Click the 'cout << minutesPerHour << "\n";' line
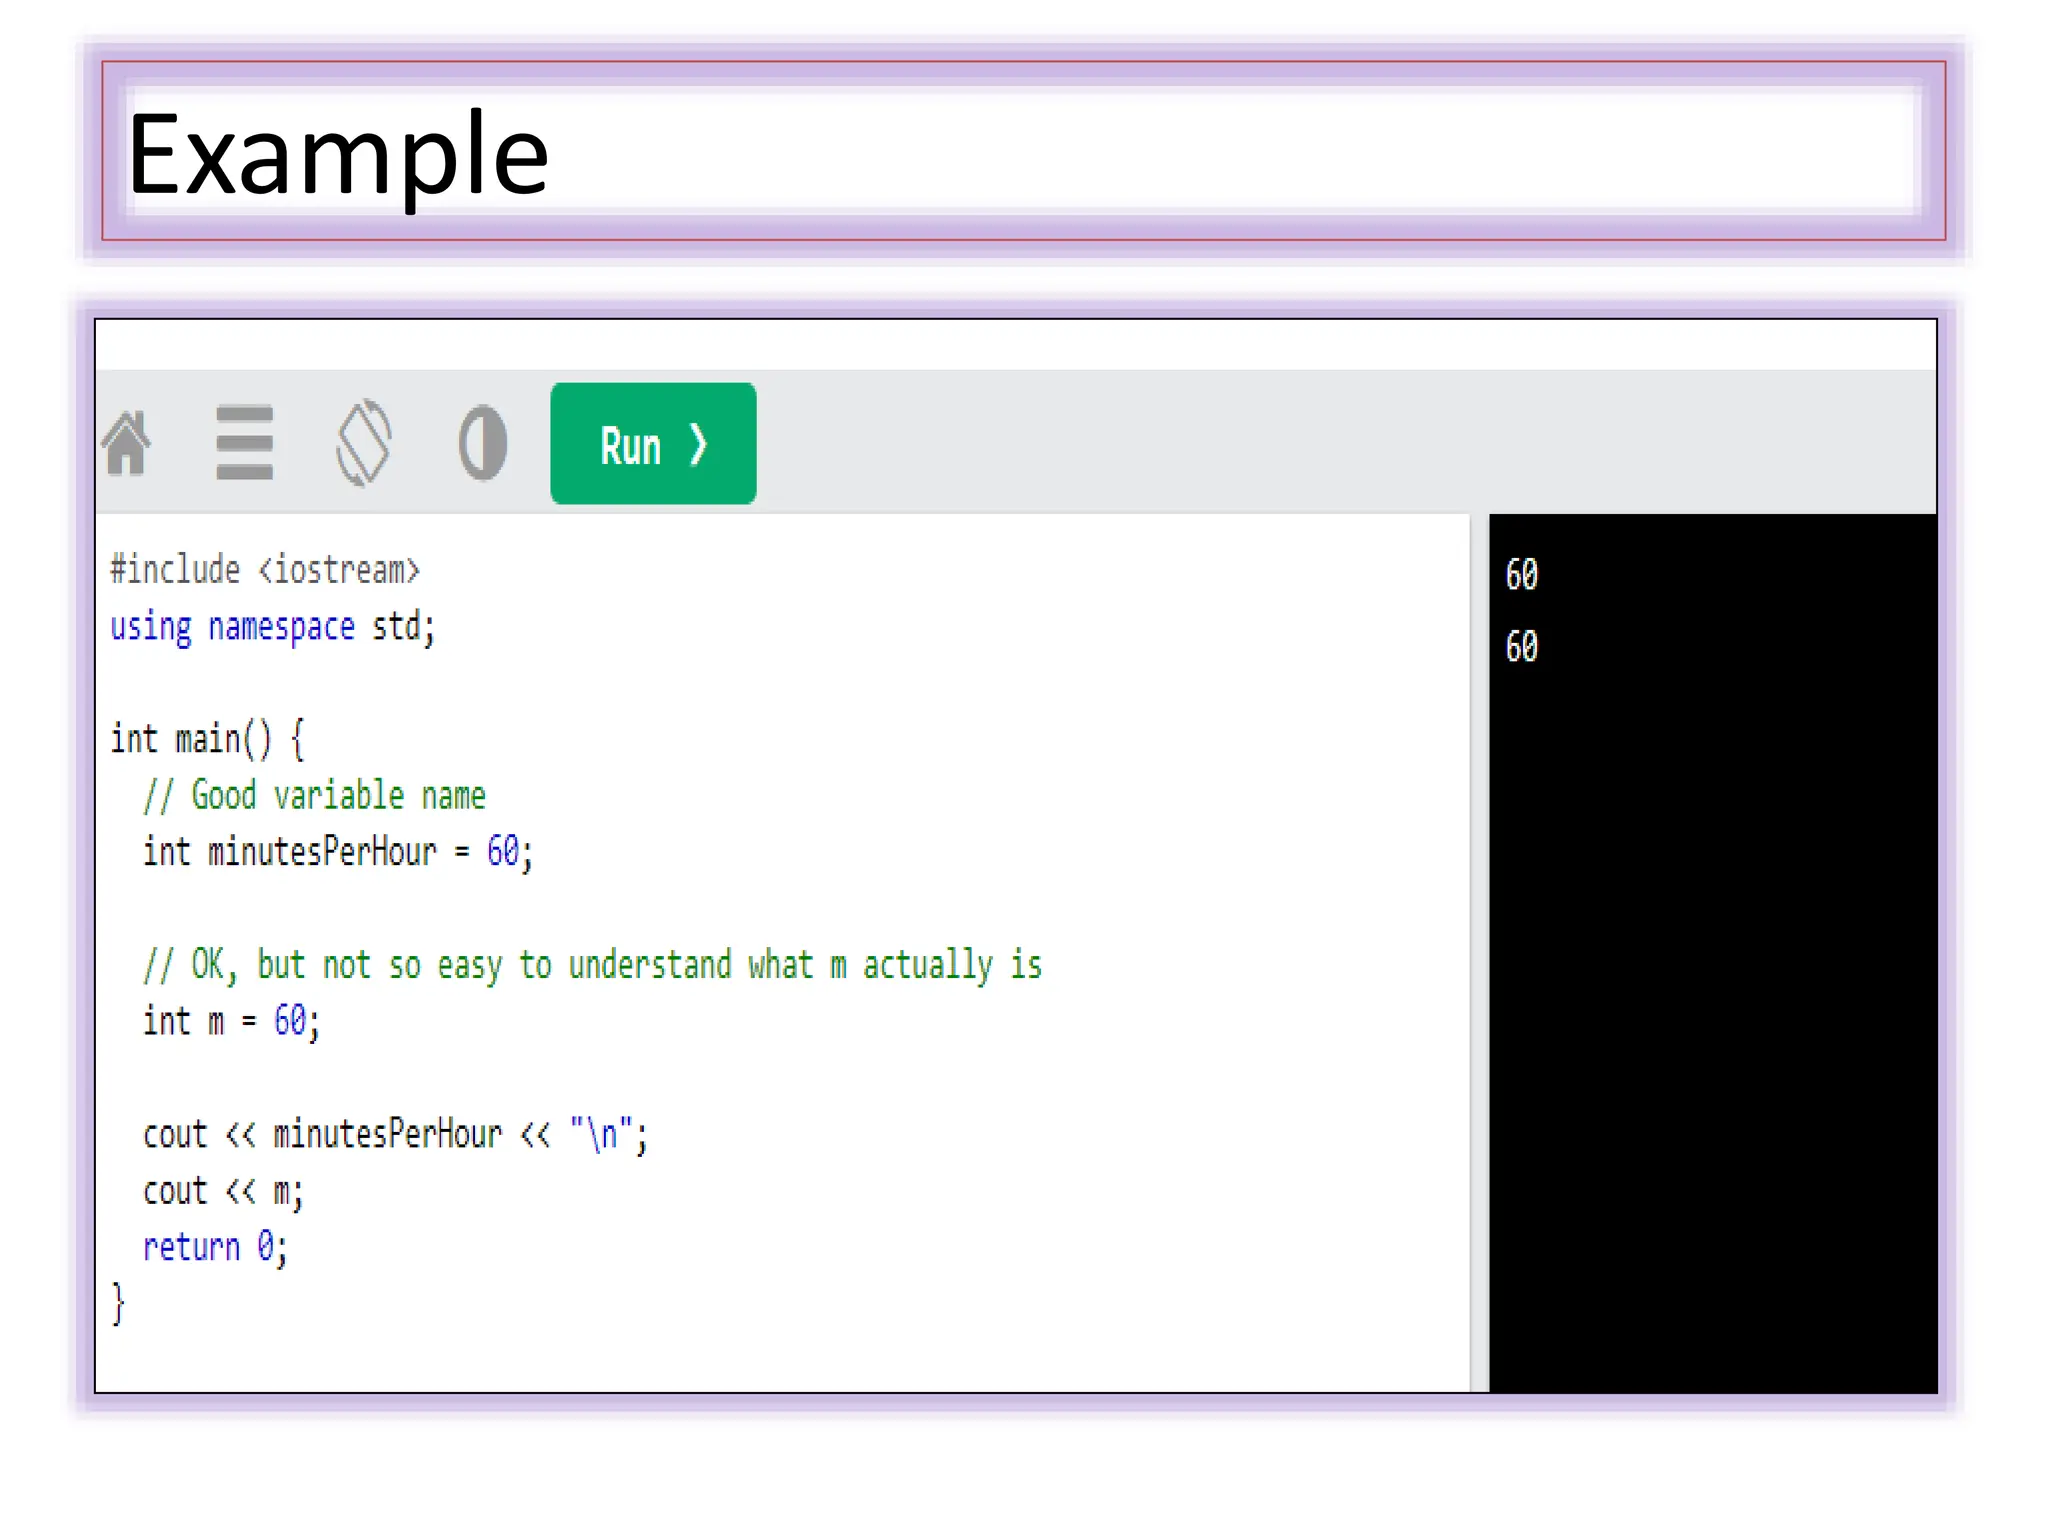The height and width of the screenshot is (1536, 2048). coord(395,1135)
